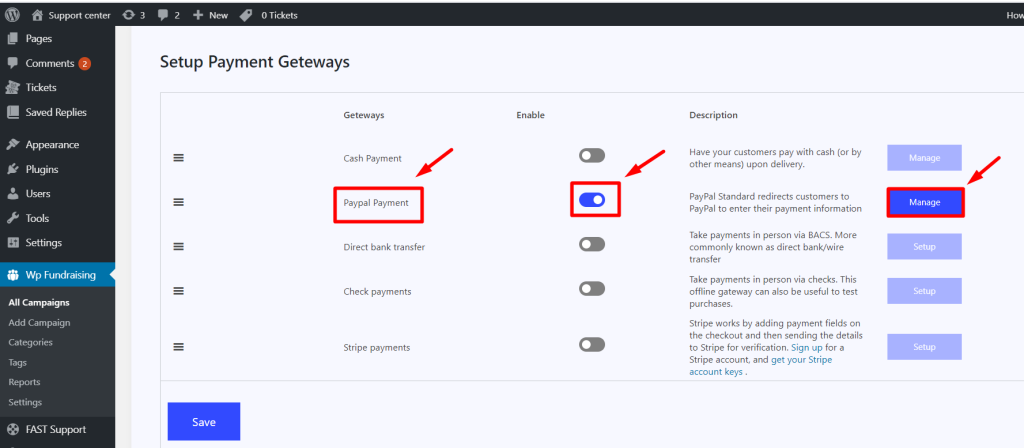Open Wp Fundraising Settings submenu
The width and height of the screenshot is (1024, 448).
click(x=25, y=402)
